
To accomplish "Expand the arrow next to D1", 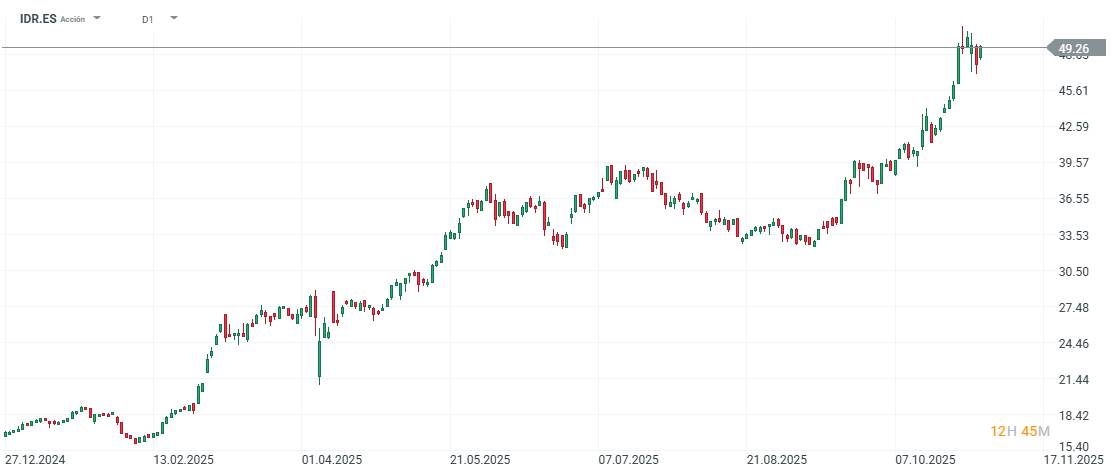I will click(x=174, y=18).
